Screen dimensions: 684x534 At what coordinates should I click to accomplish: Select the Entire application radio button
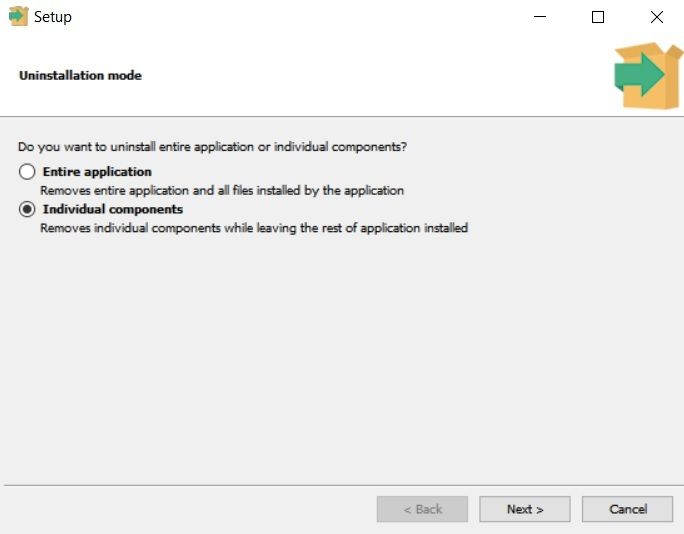tap(27, 172)
